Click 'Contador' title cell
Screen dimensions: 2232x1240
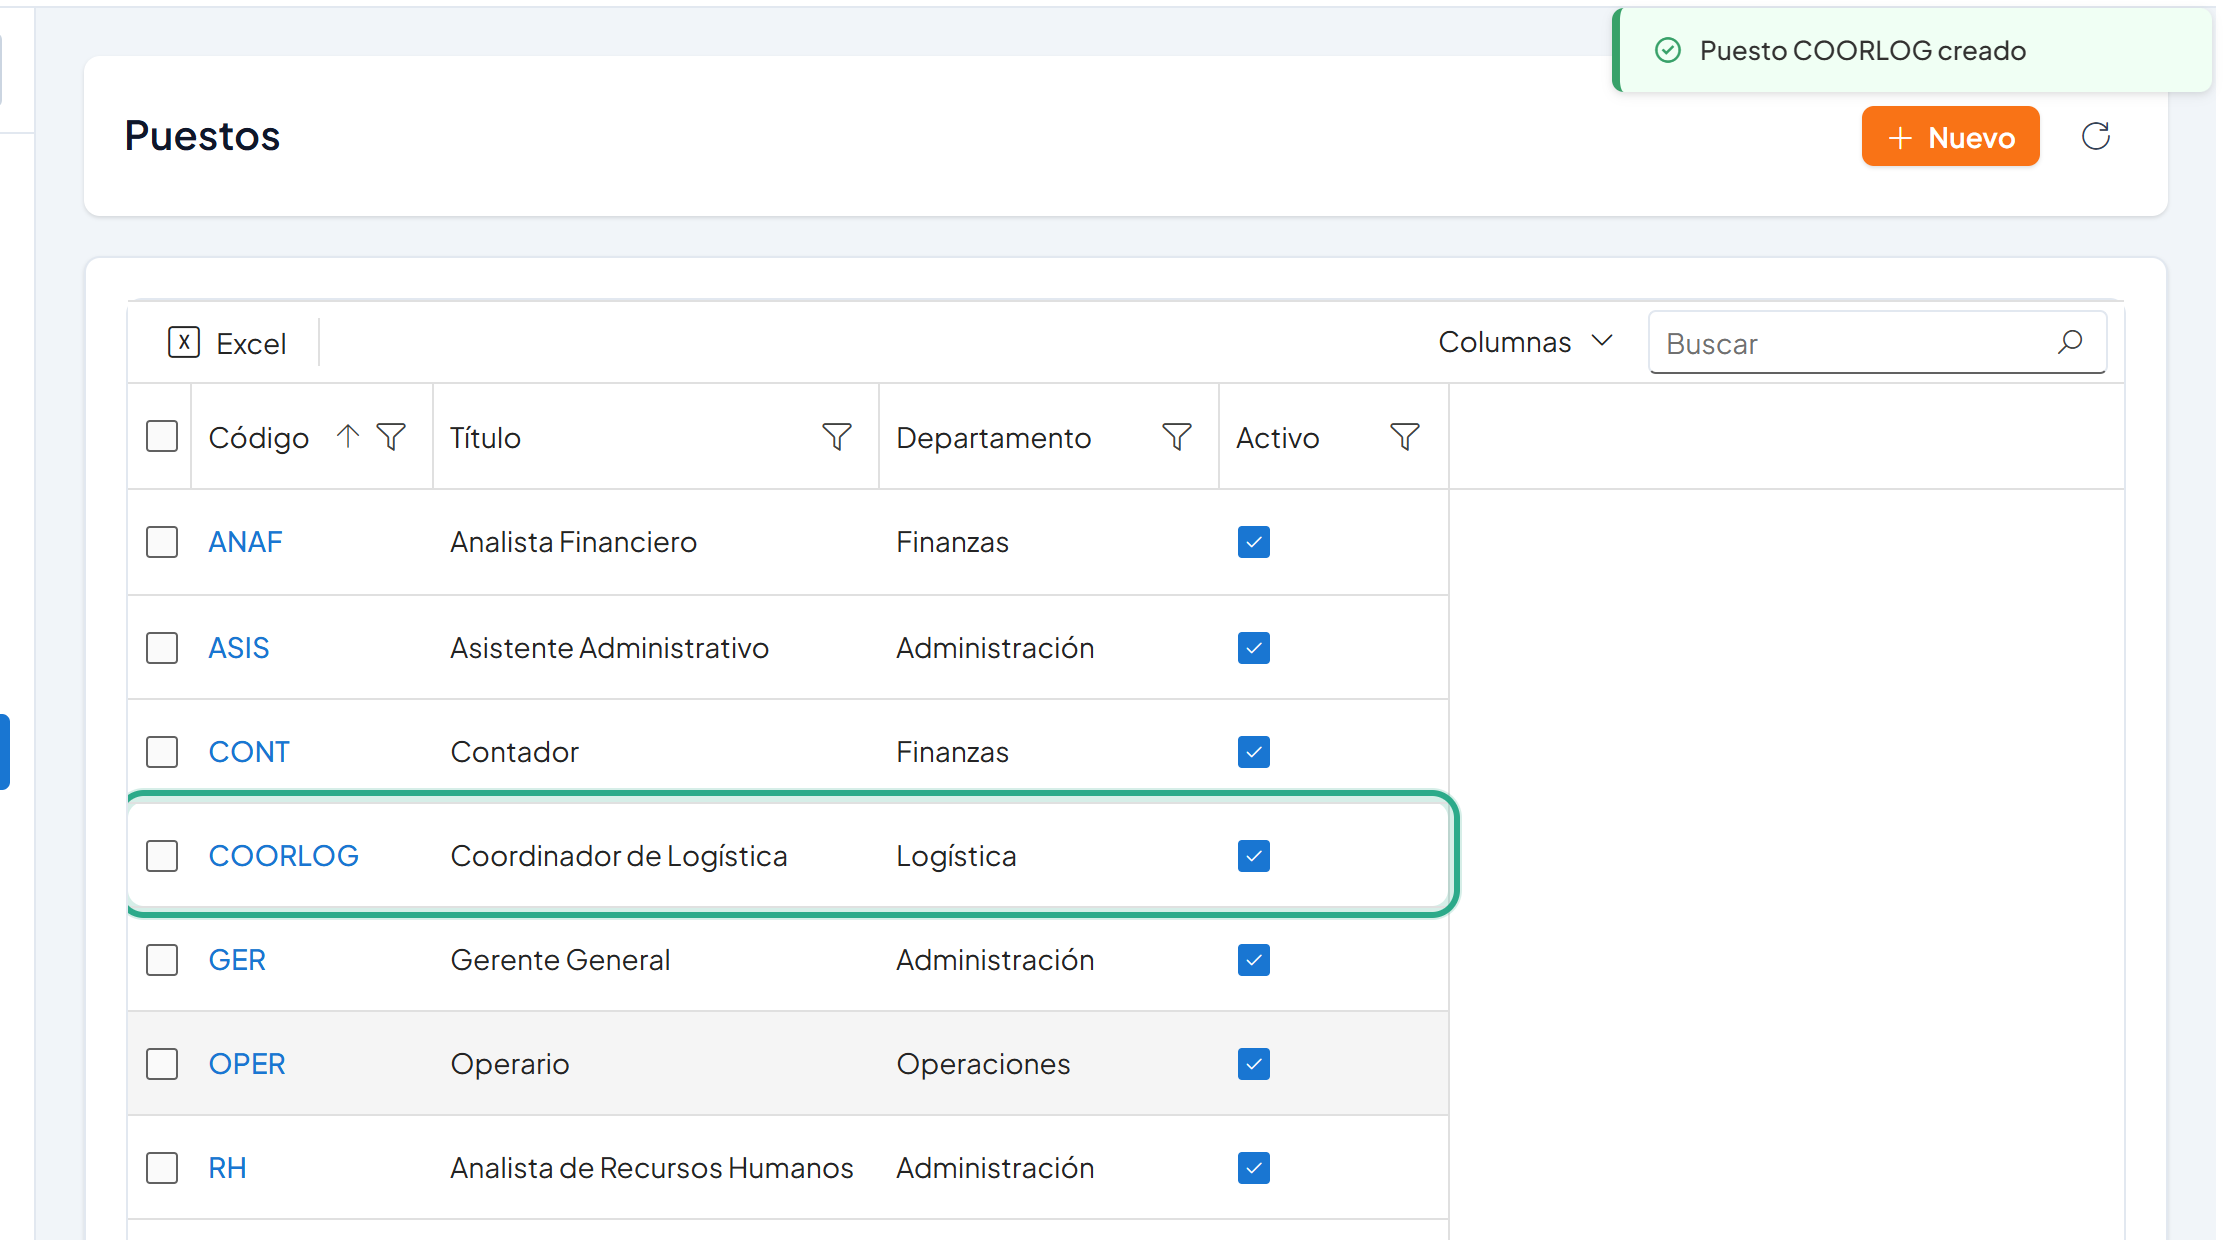[x=514, y=752]
